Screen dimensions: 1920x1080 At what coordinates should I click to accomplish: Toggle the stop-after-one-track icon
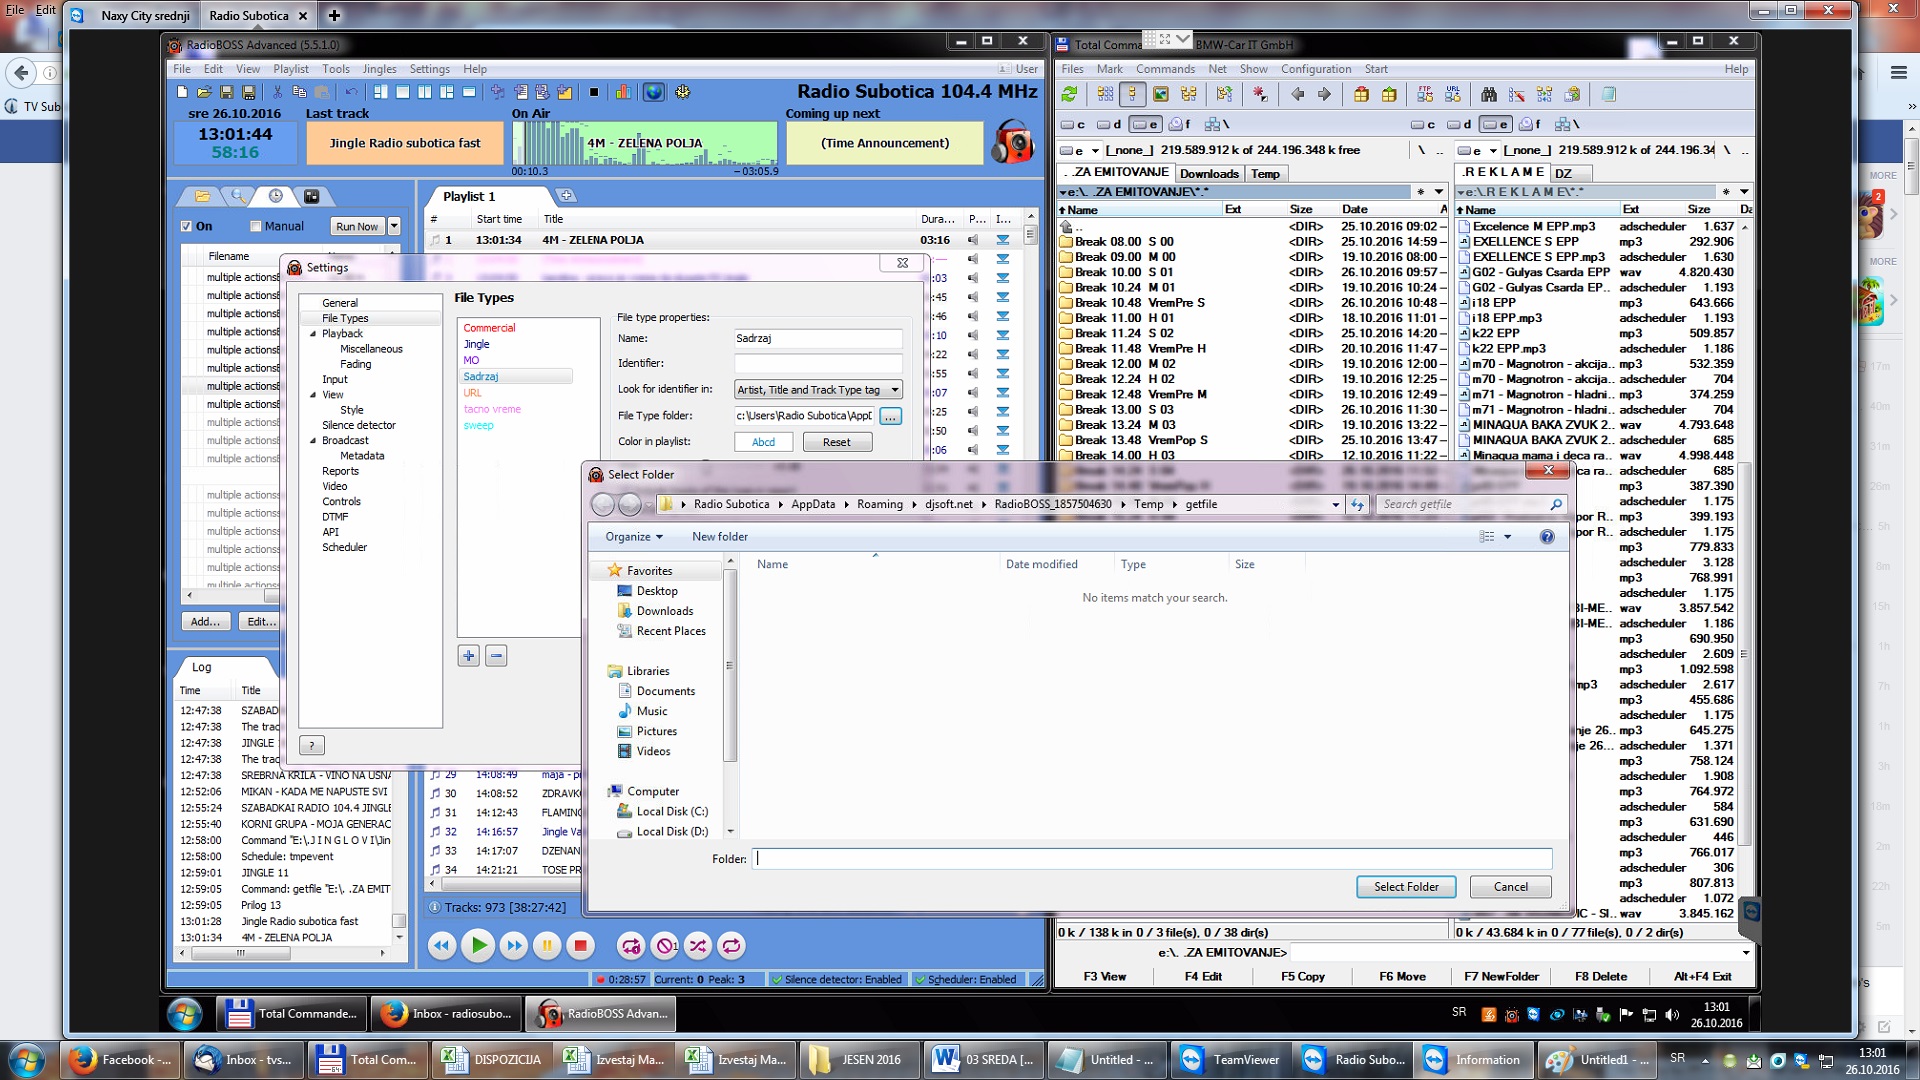pos(665,945)
